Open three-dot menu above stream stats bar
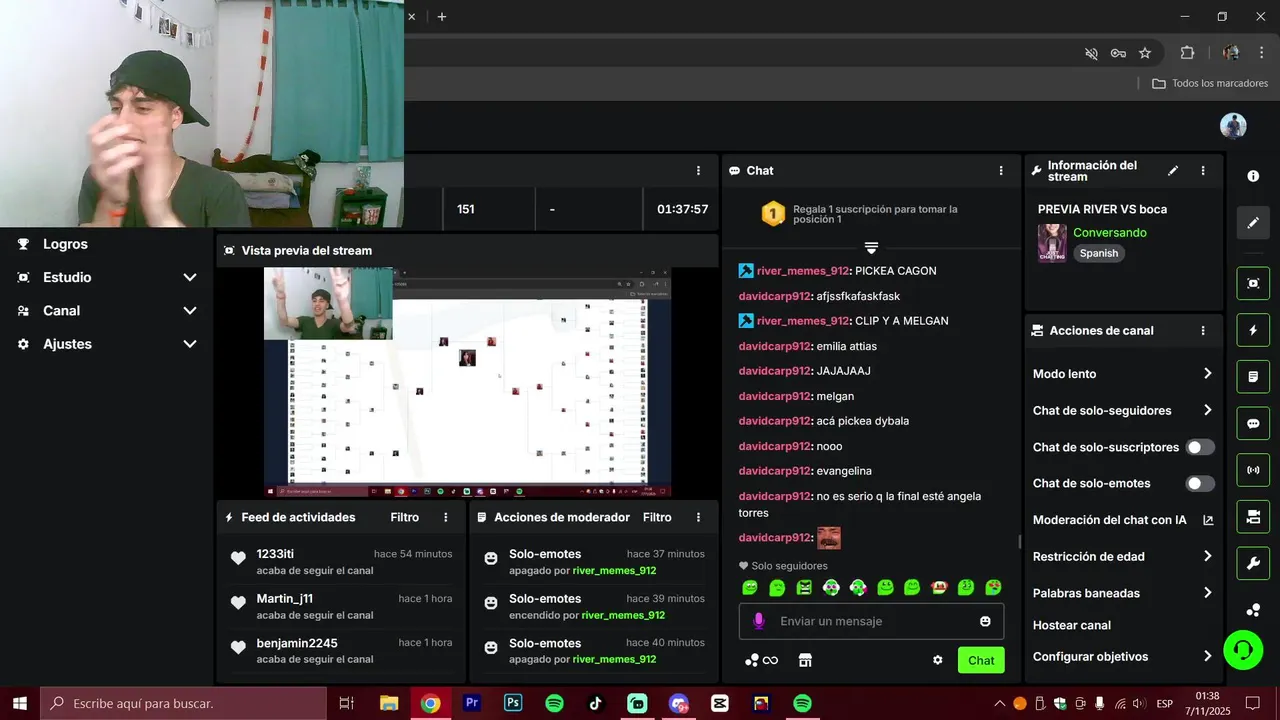 [699, 171]
